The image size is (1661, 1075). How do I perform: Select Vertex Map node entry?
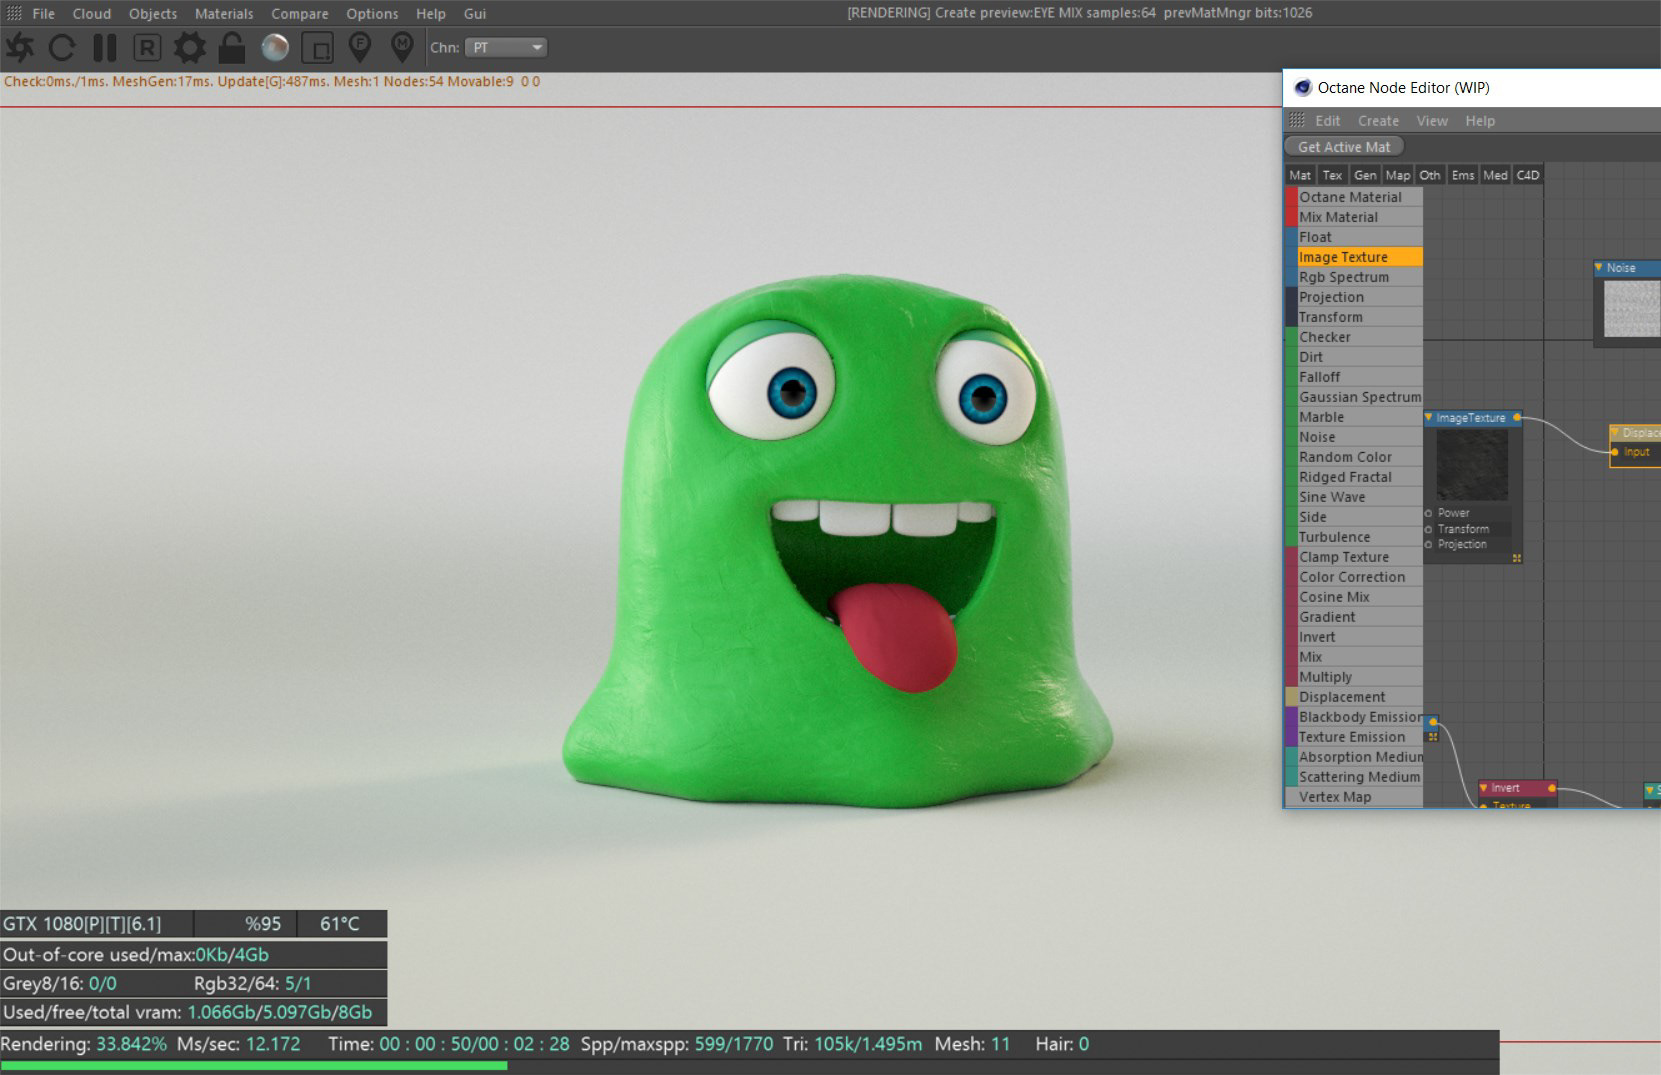(x=1354, y=797)
